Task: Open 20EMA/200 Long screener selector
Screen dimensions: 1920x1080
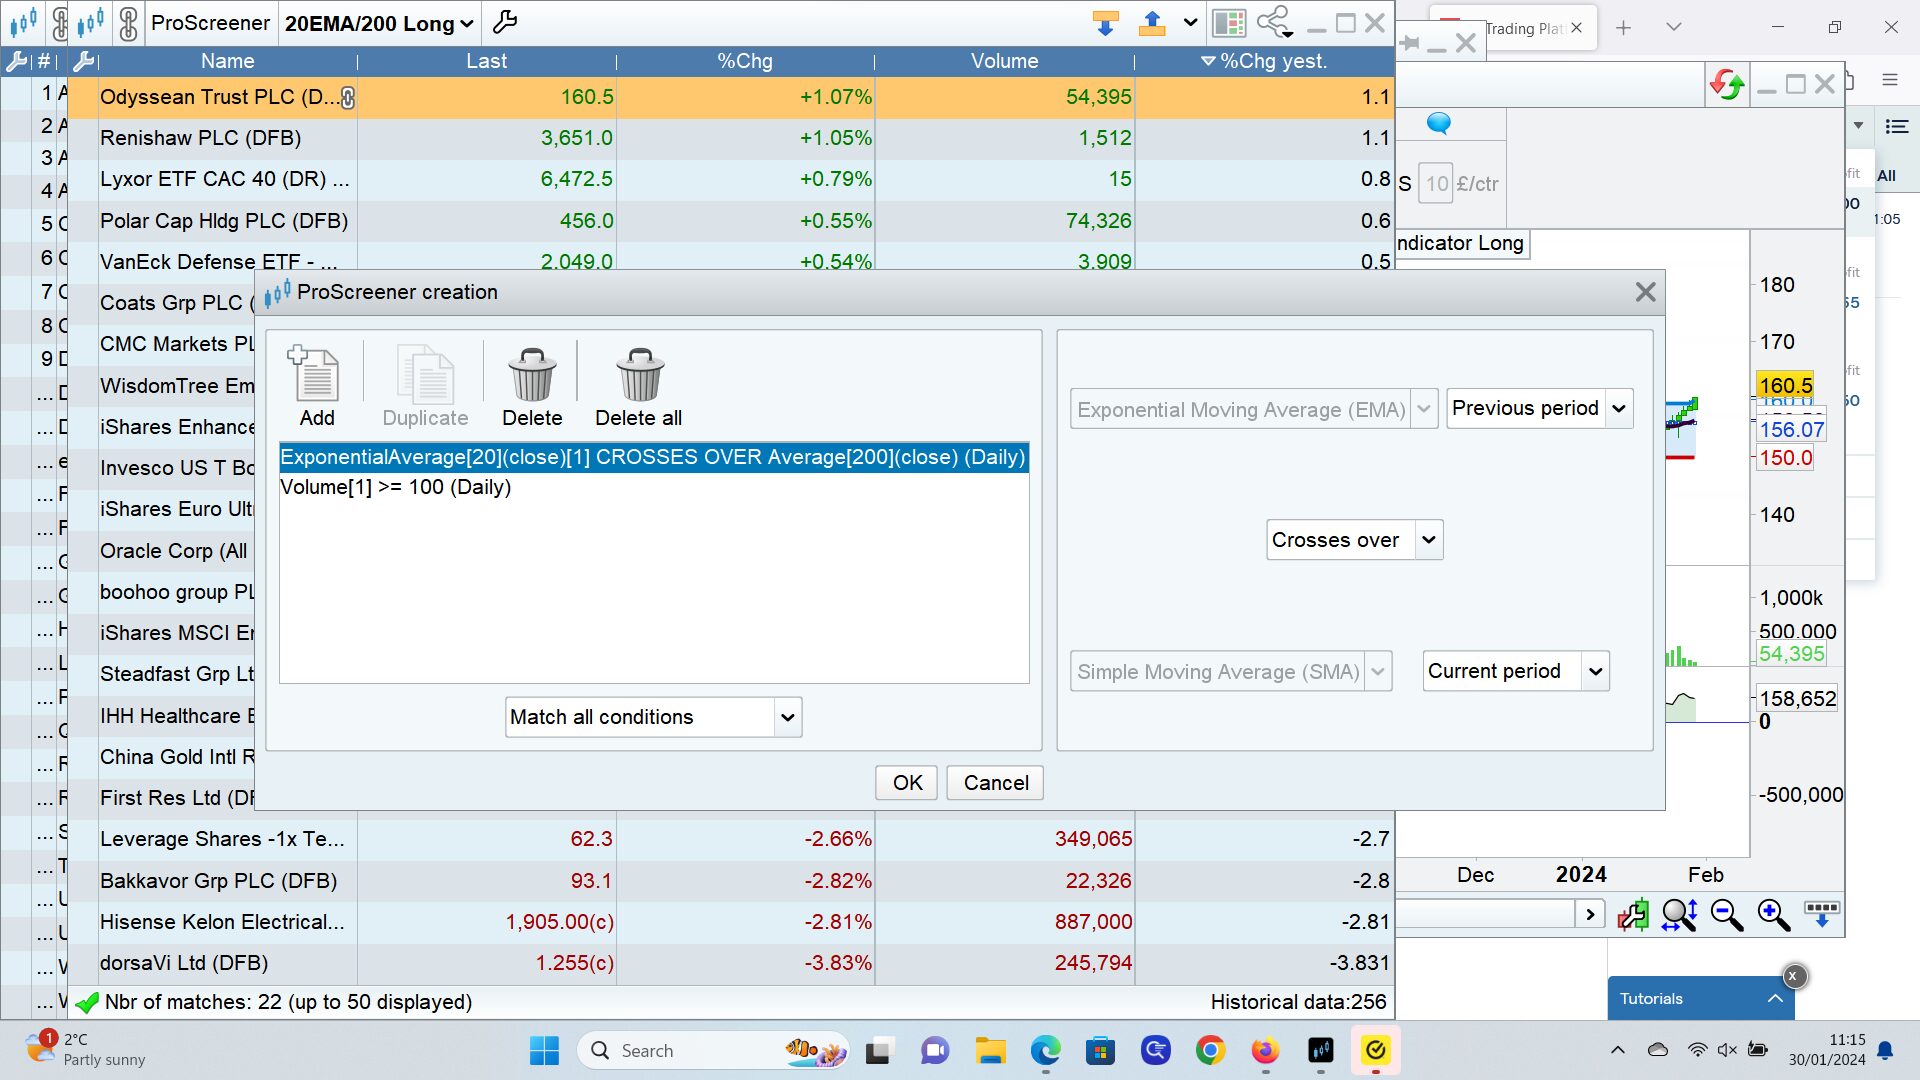Action: point(378,23)
